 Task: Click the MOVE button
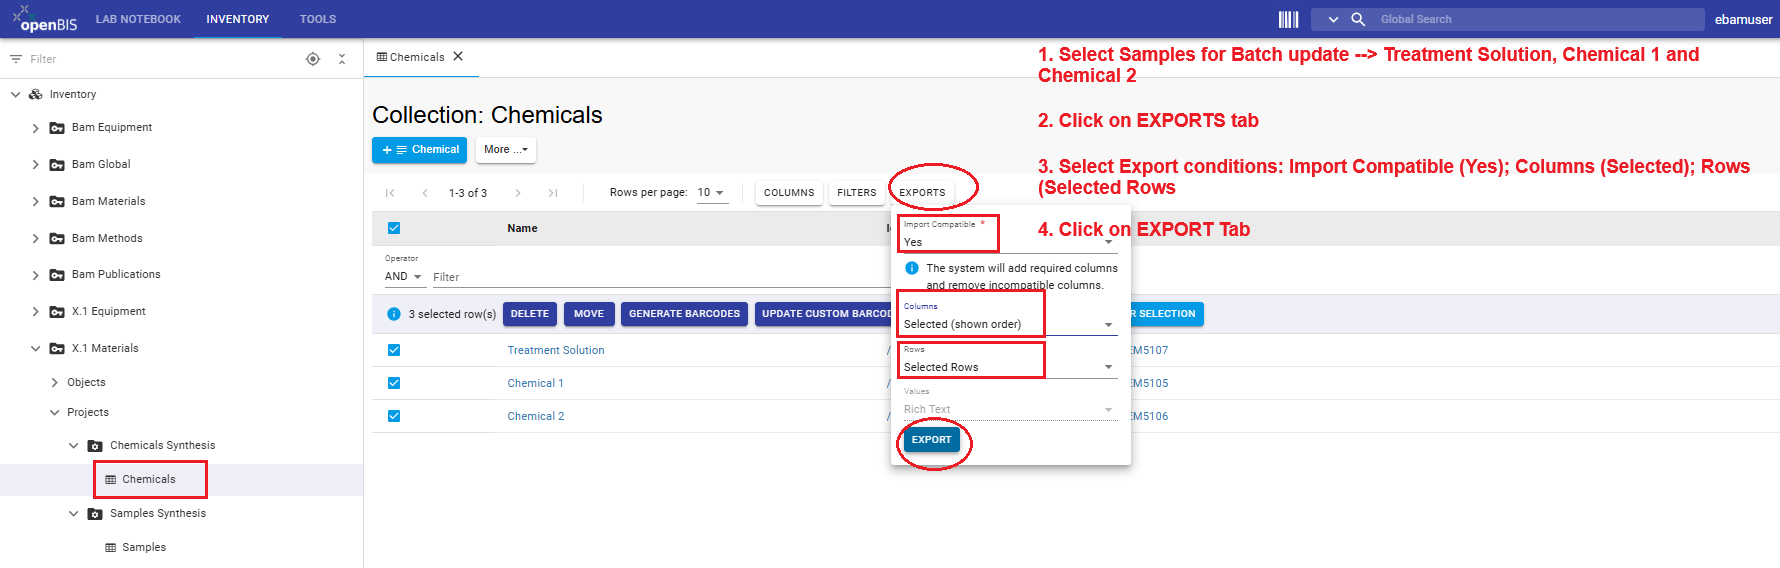pos(589,314)
